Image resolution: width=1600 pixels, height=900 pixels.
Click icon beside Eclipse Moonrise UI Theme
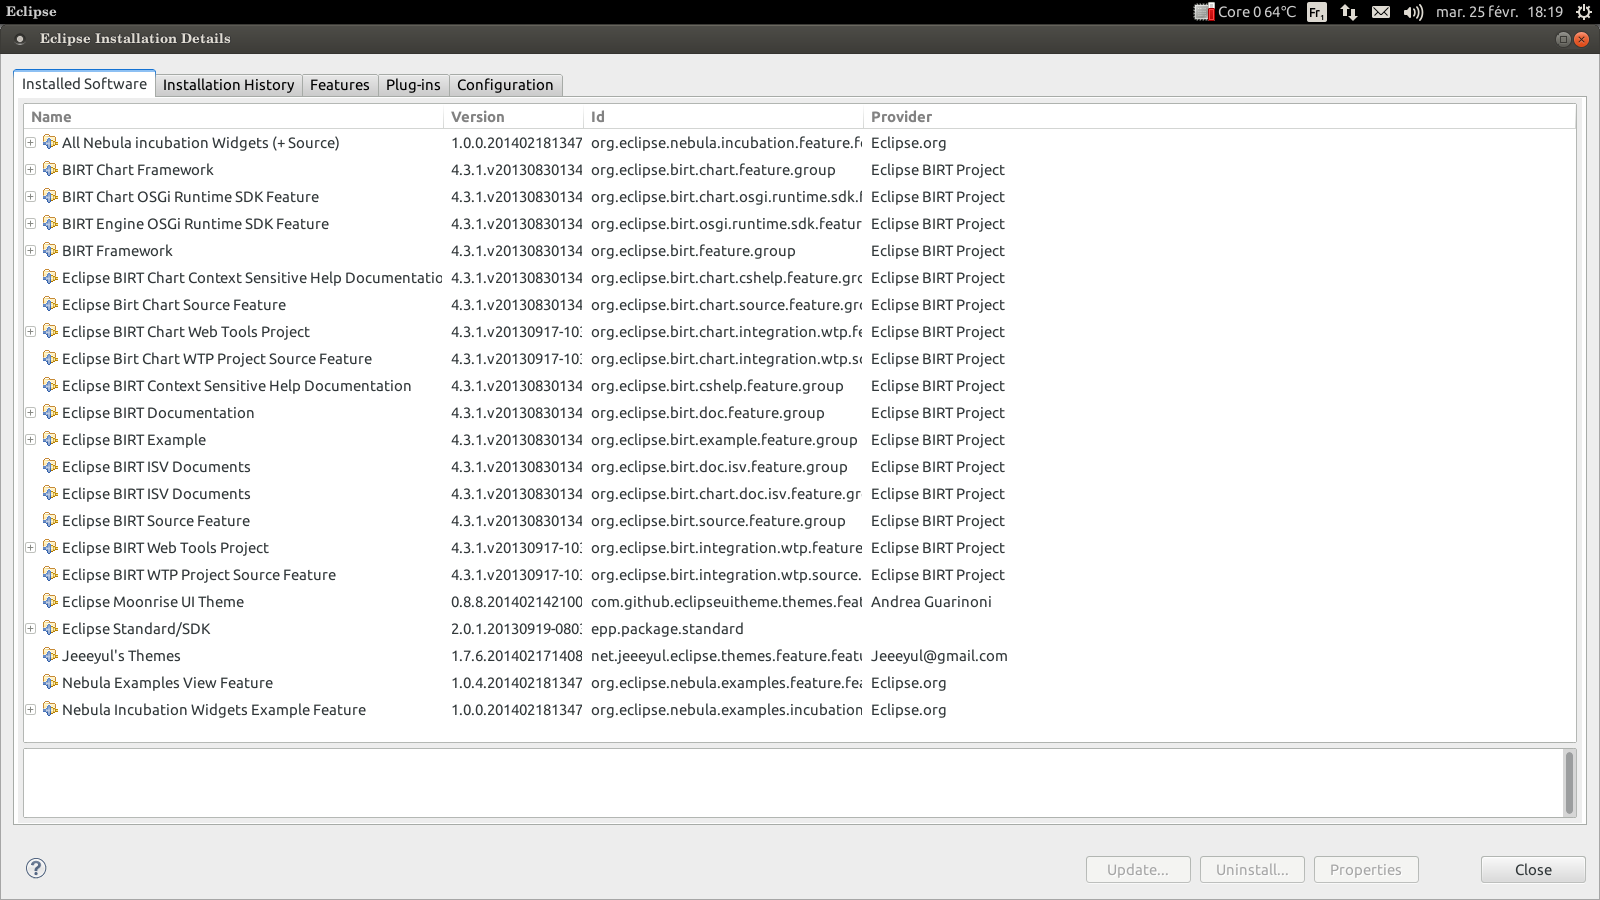50,602
